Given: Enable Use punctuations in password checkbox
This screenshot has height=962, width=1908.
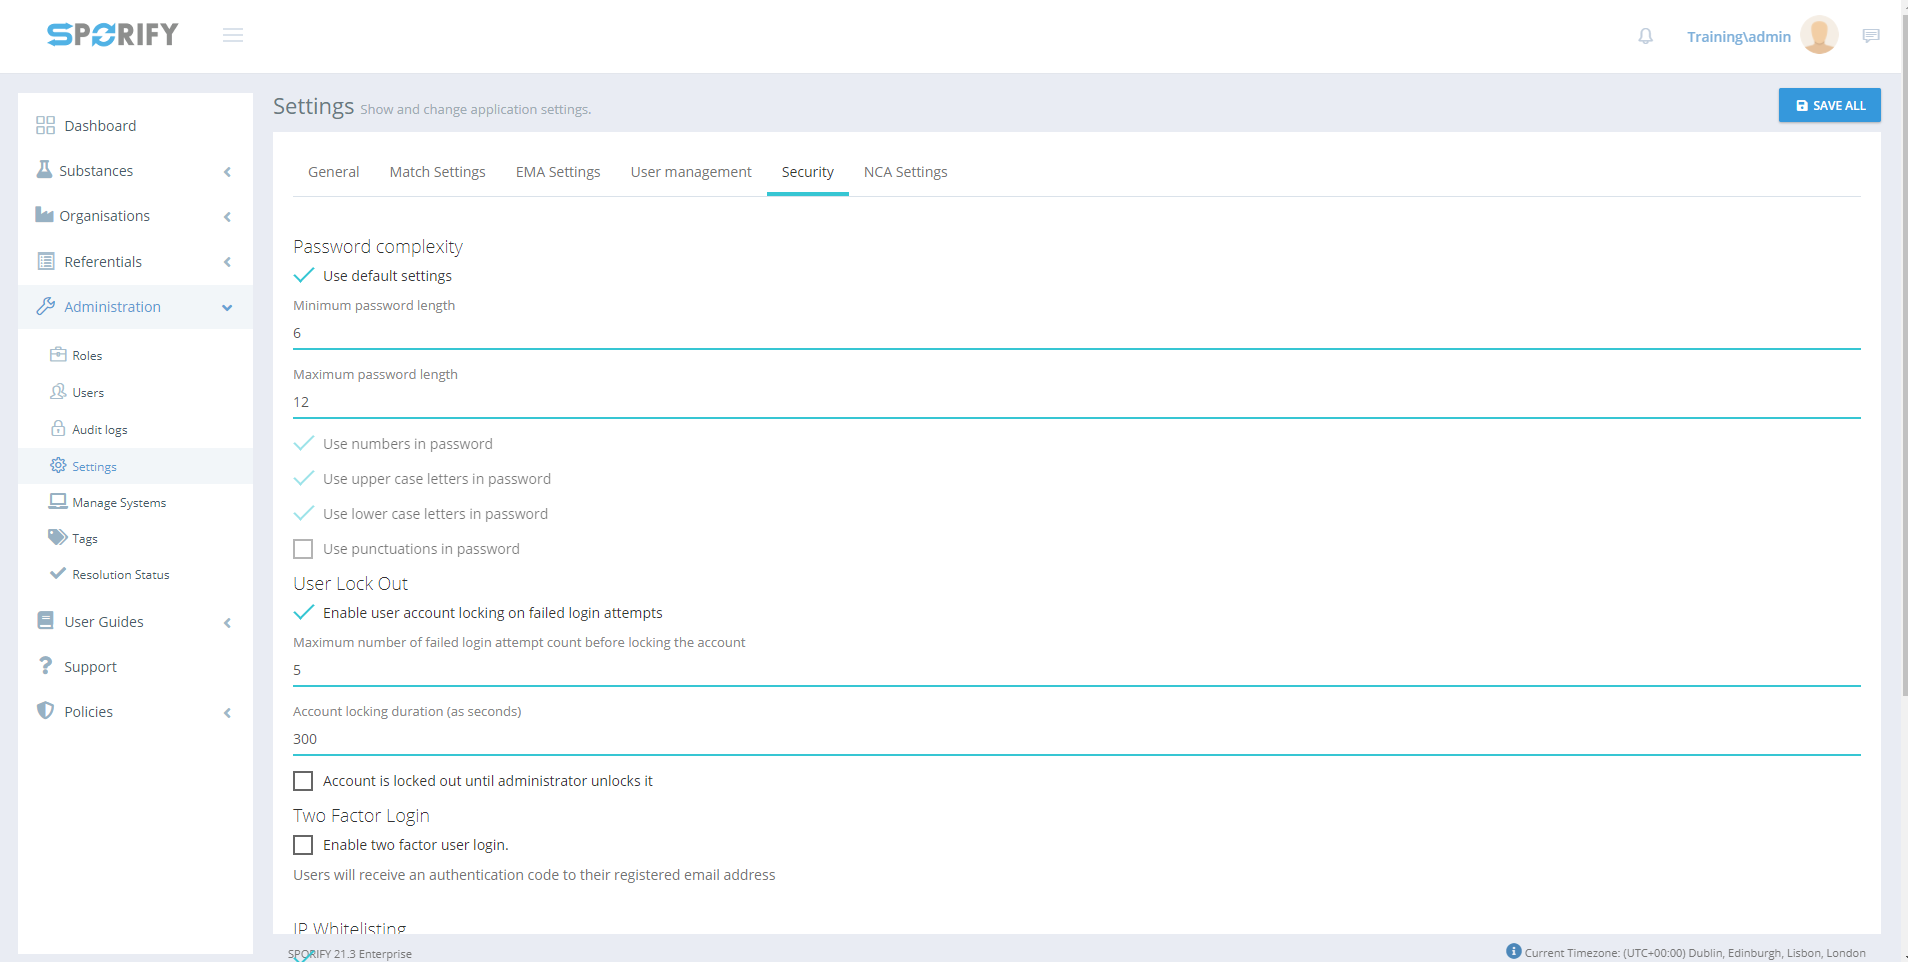Looking at the screenshot, I should (x=303, y=549).
